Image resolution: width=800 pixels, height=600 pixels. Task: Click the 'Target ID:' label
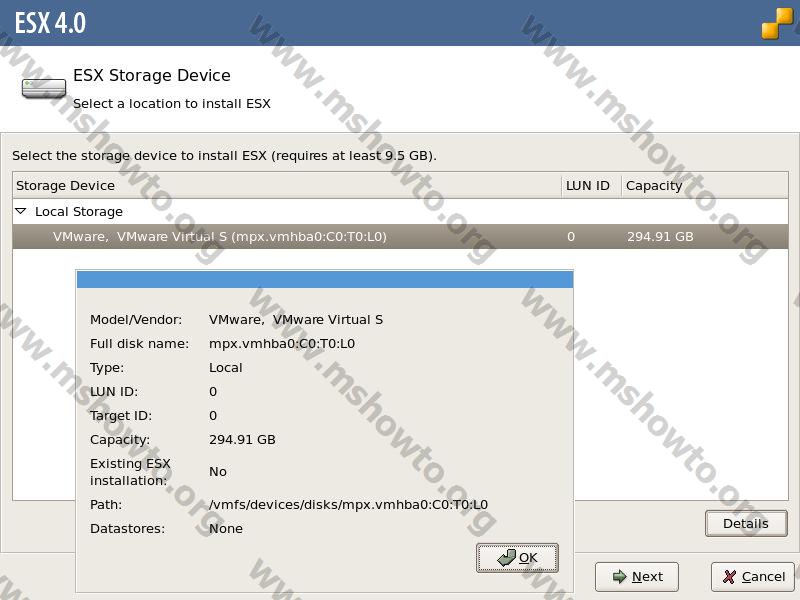point(121,416)
